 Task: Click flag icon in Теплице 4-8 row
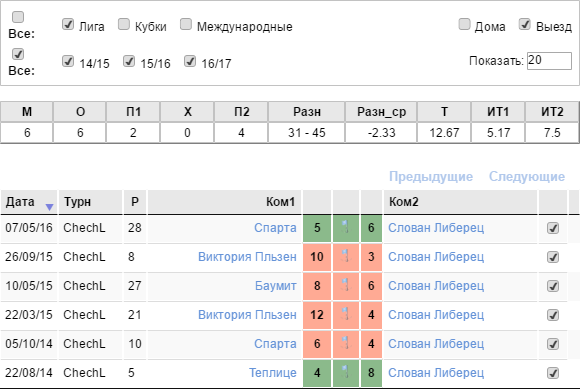345,372
